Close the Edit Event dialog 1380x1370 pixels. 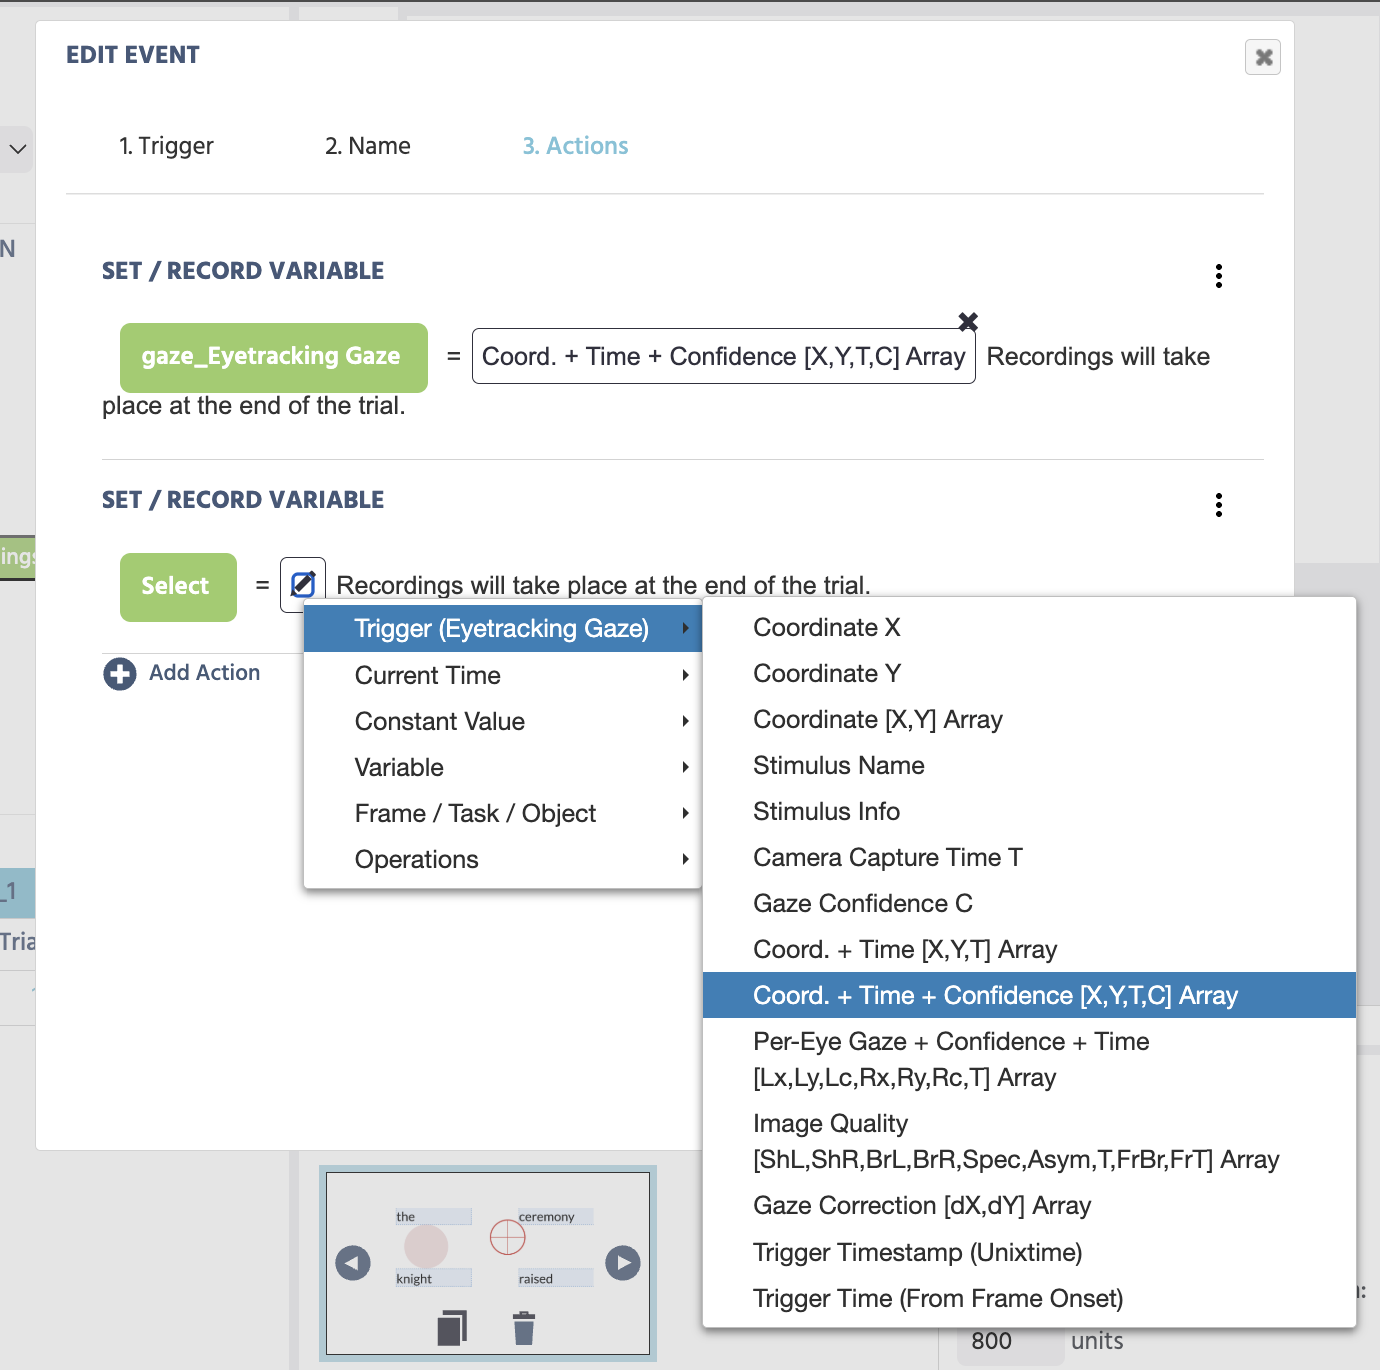pos(1263,57)
